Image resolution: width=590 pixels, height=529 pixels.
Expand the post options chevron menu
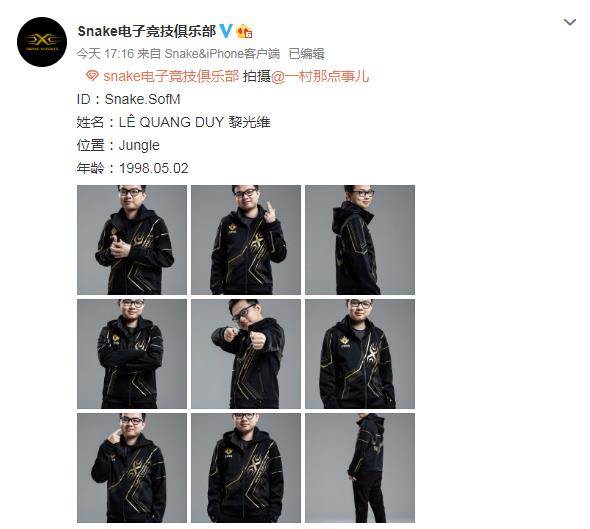click(x=570, y=22)
